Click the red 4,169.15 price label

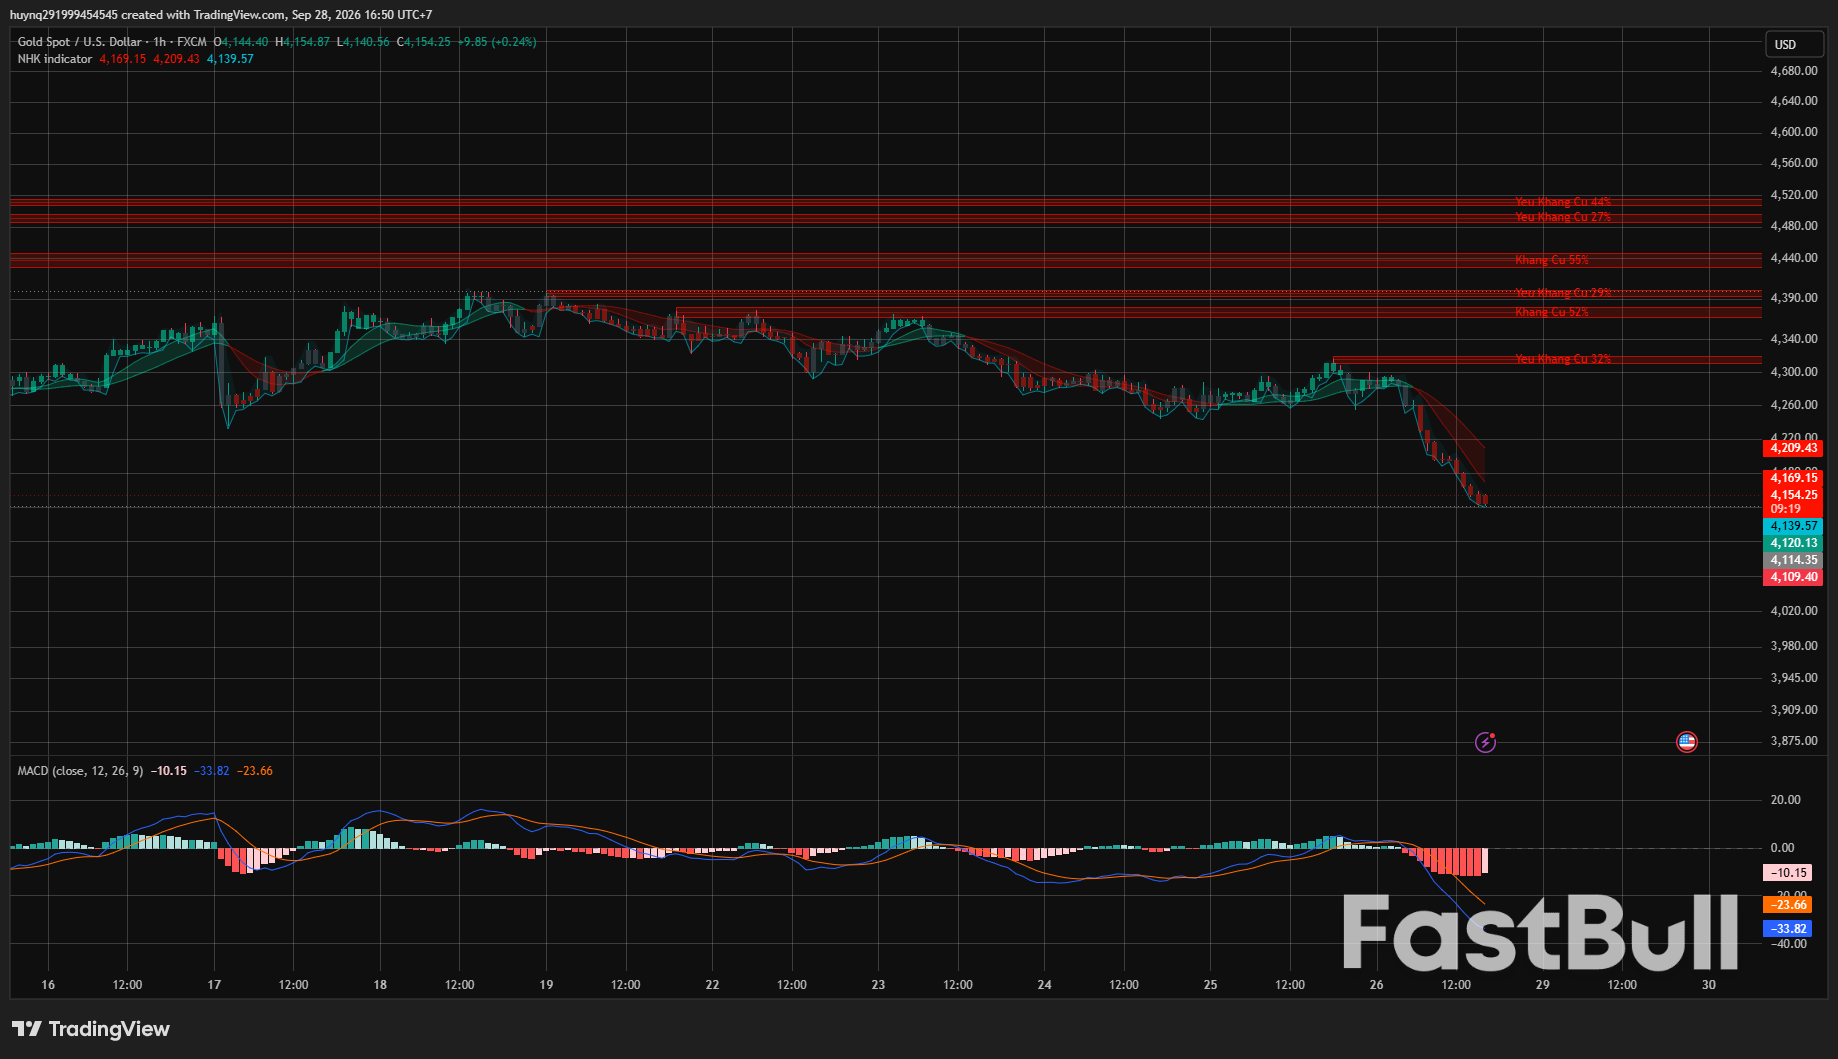click(x=1793, y=478)
